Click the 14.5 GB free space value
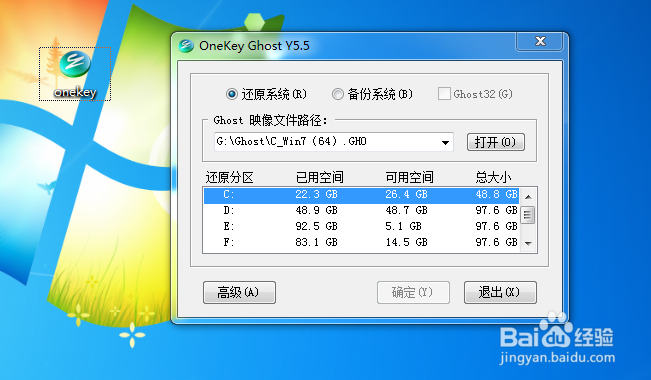The width and height of the screenshot is (651, 380). (406, 242)
